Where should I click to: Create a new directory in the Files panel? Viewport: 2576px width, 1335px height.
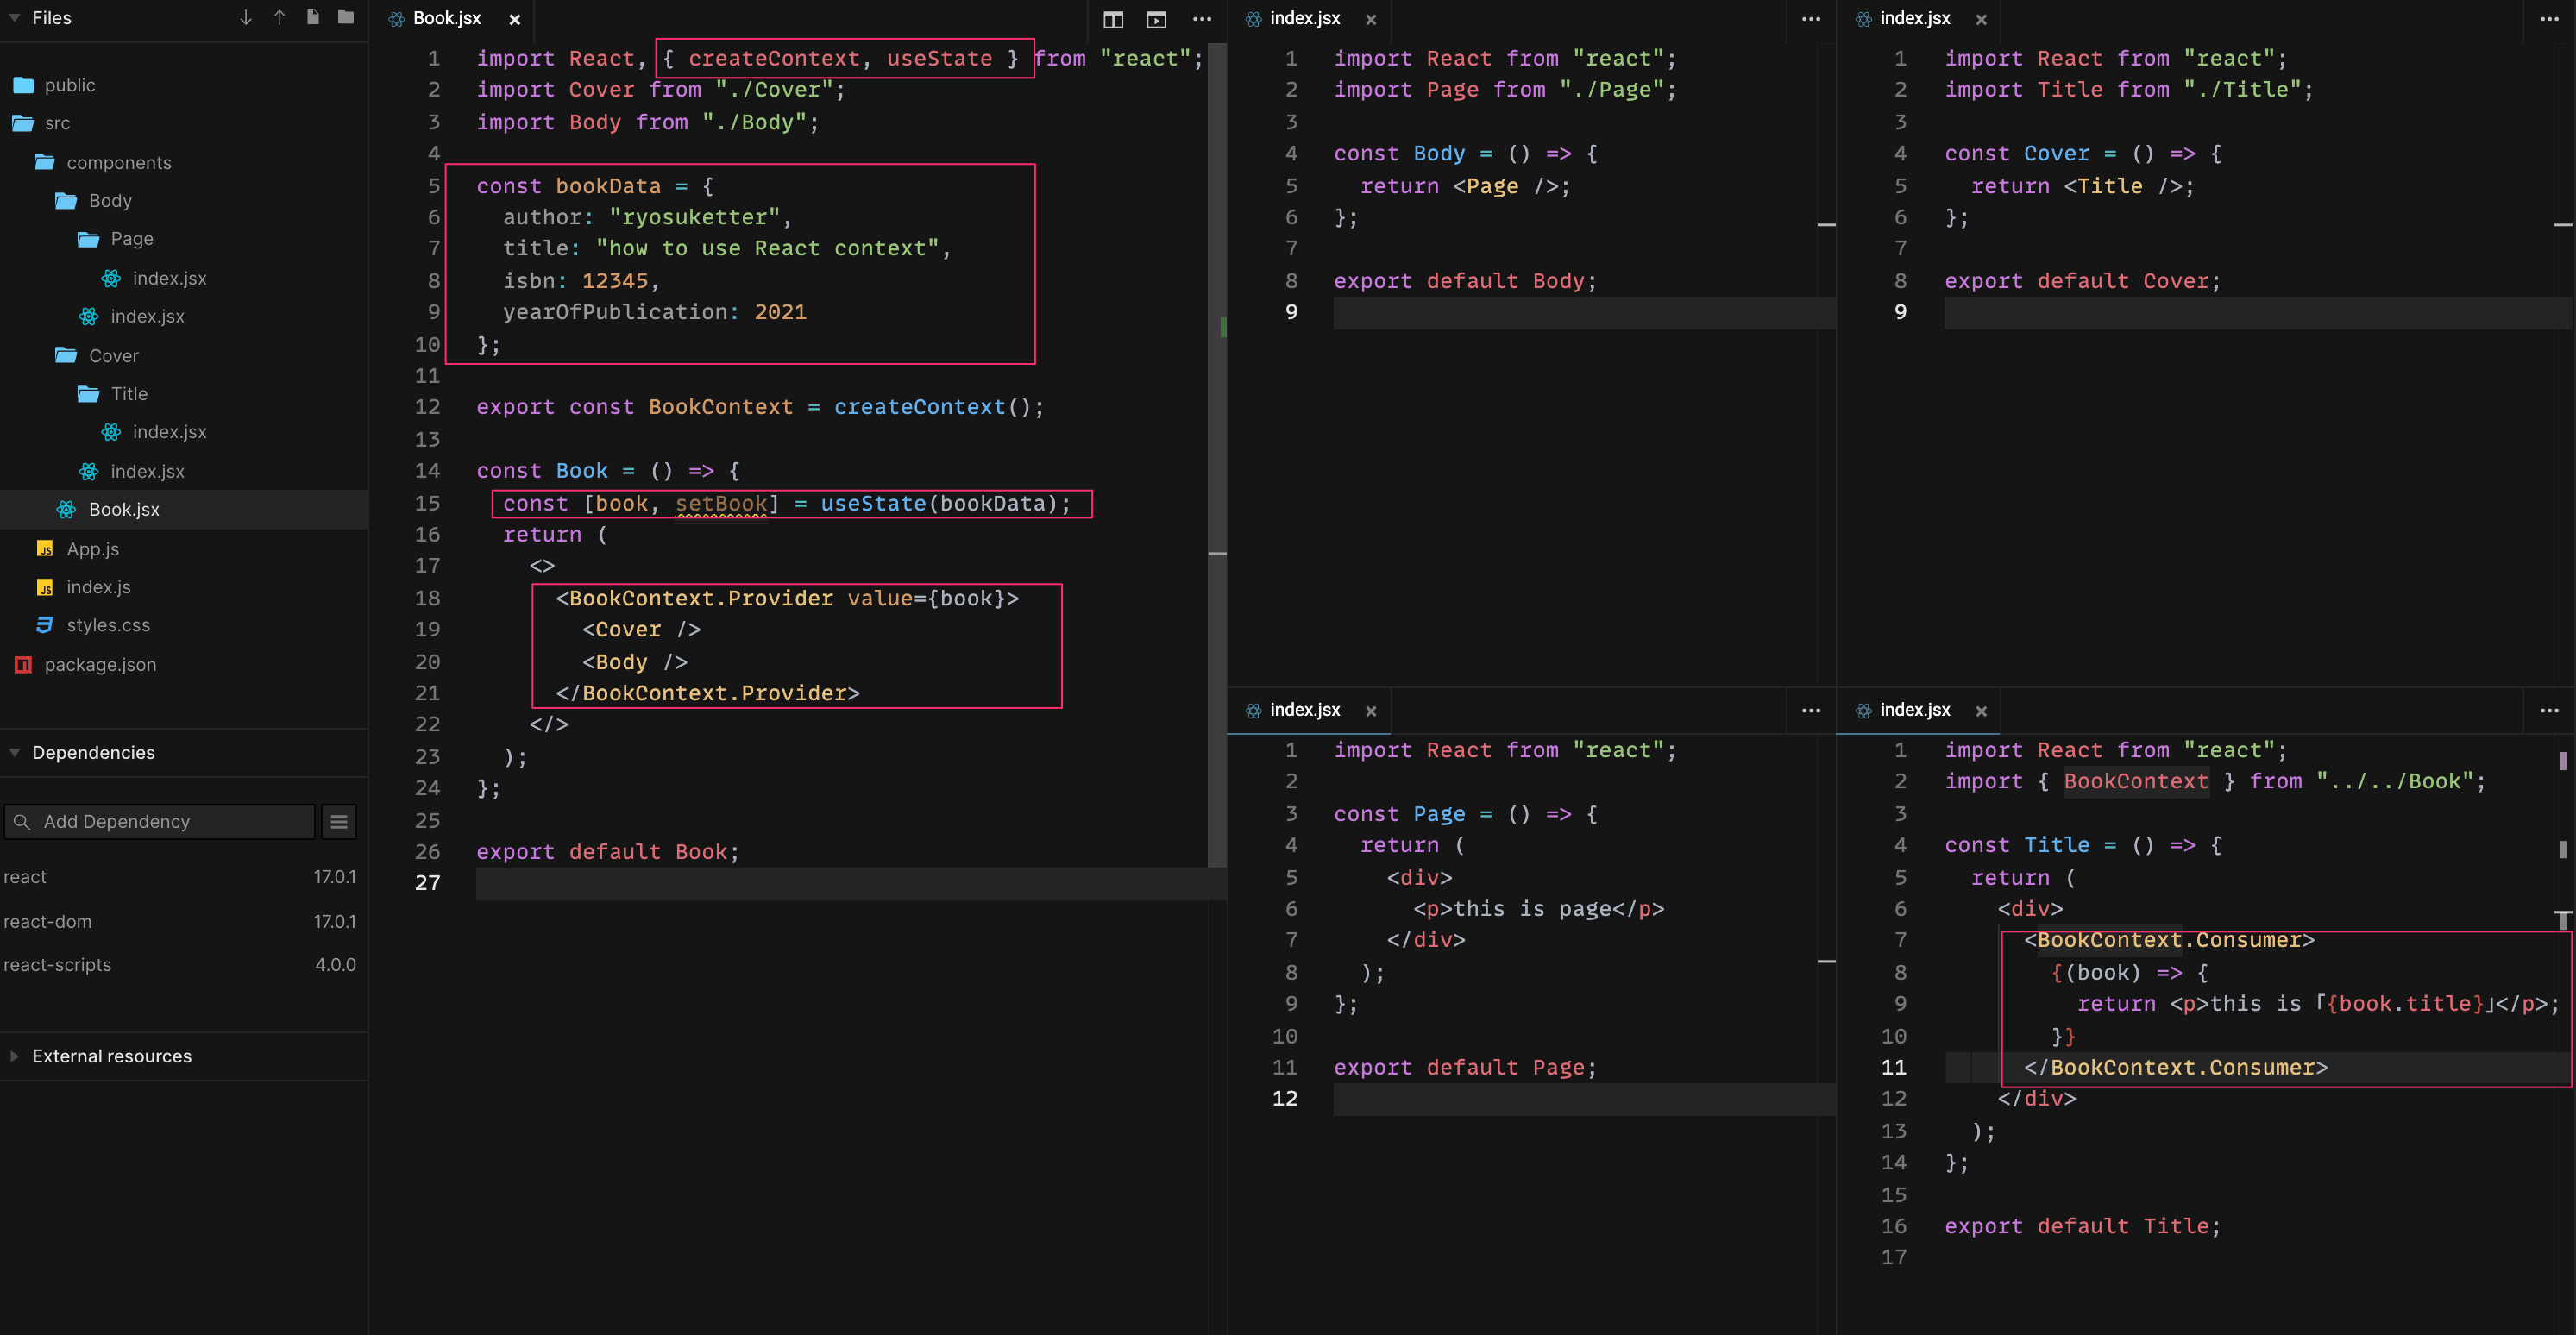[345, 17]
